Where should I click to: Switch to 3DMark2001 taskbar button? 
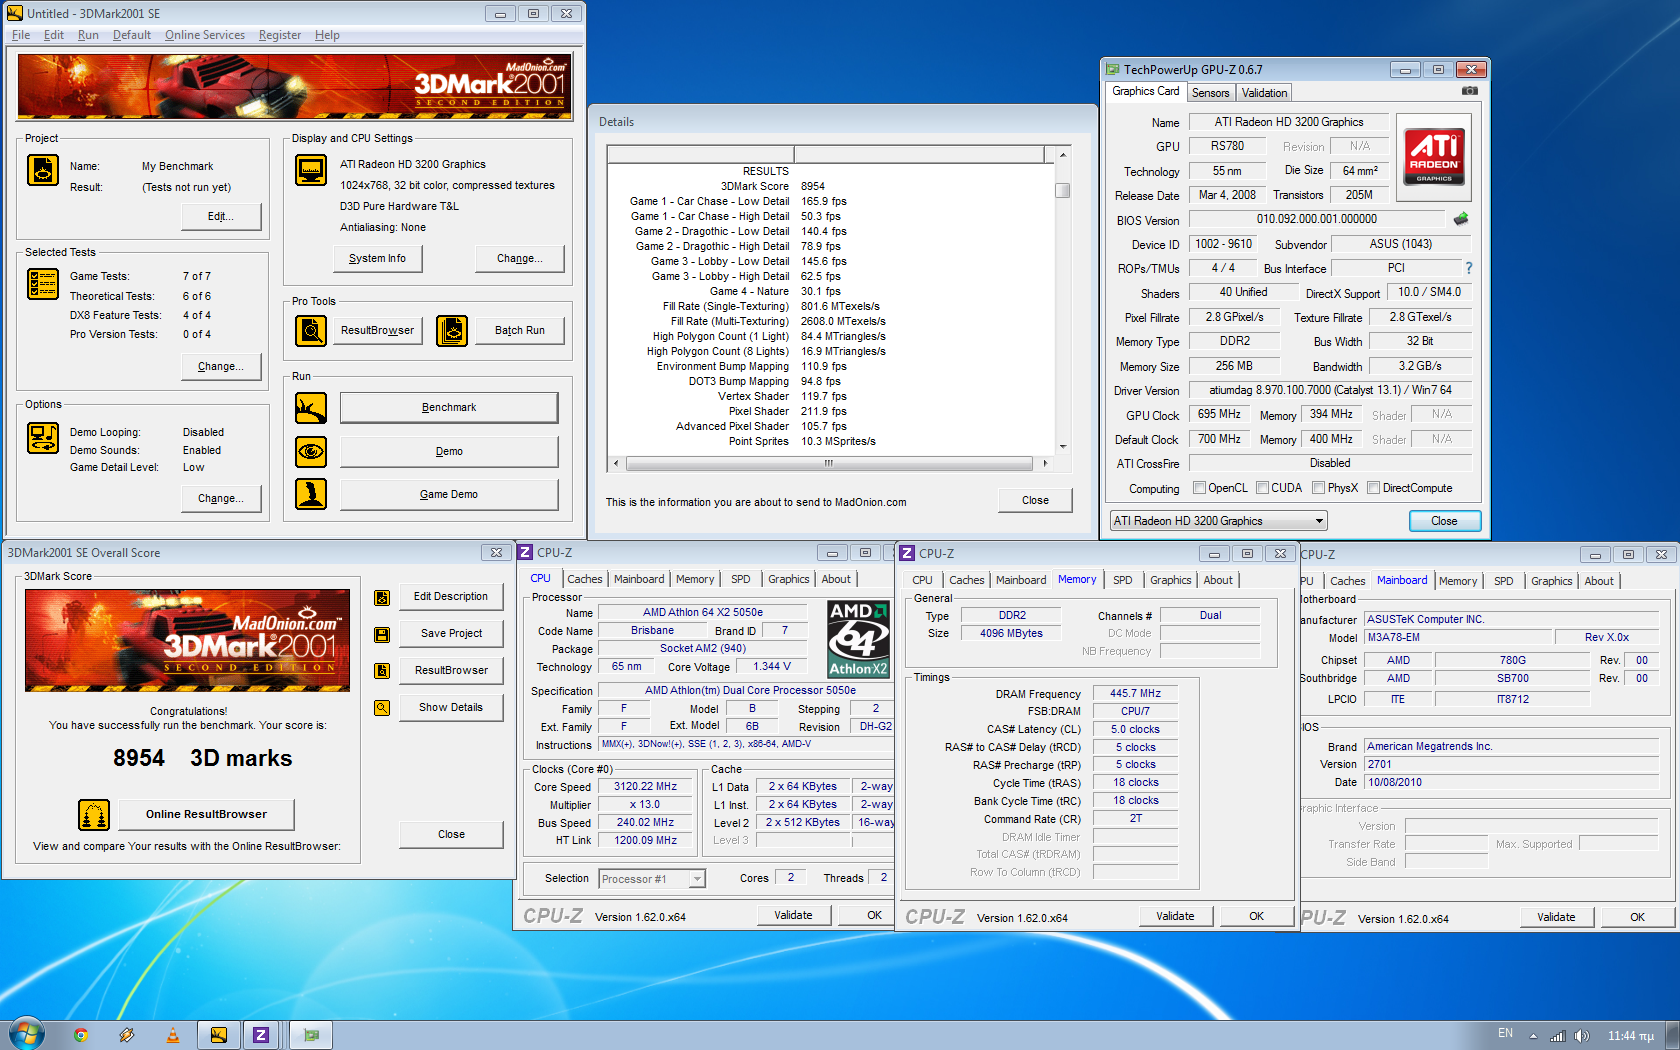coord(218,1035)
